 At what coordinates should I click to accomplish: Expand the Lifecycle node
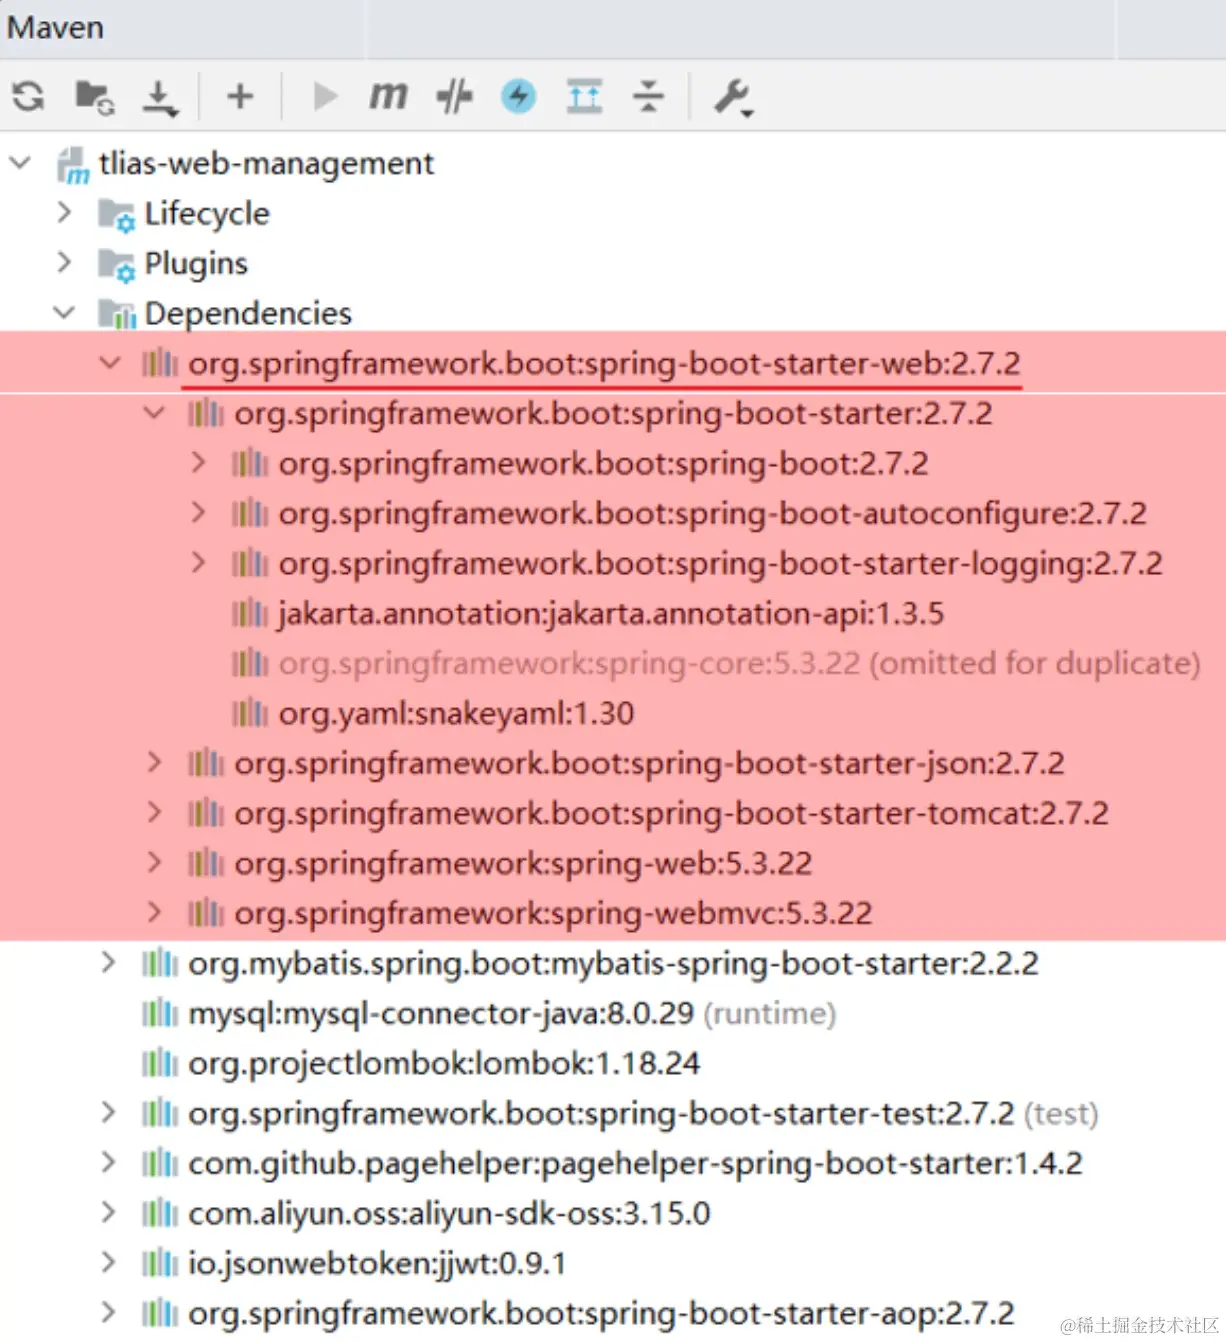coord(65,213)
